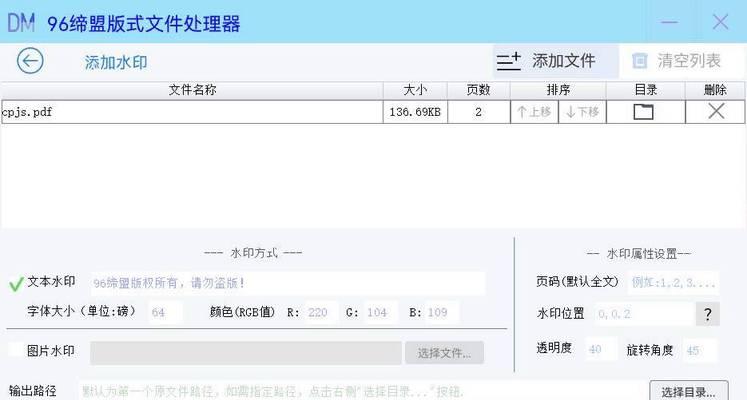Screen dimensions: 747x400
Task: Click the G color value field
Action: (x=380, y=312)
